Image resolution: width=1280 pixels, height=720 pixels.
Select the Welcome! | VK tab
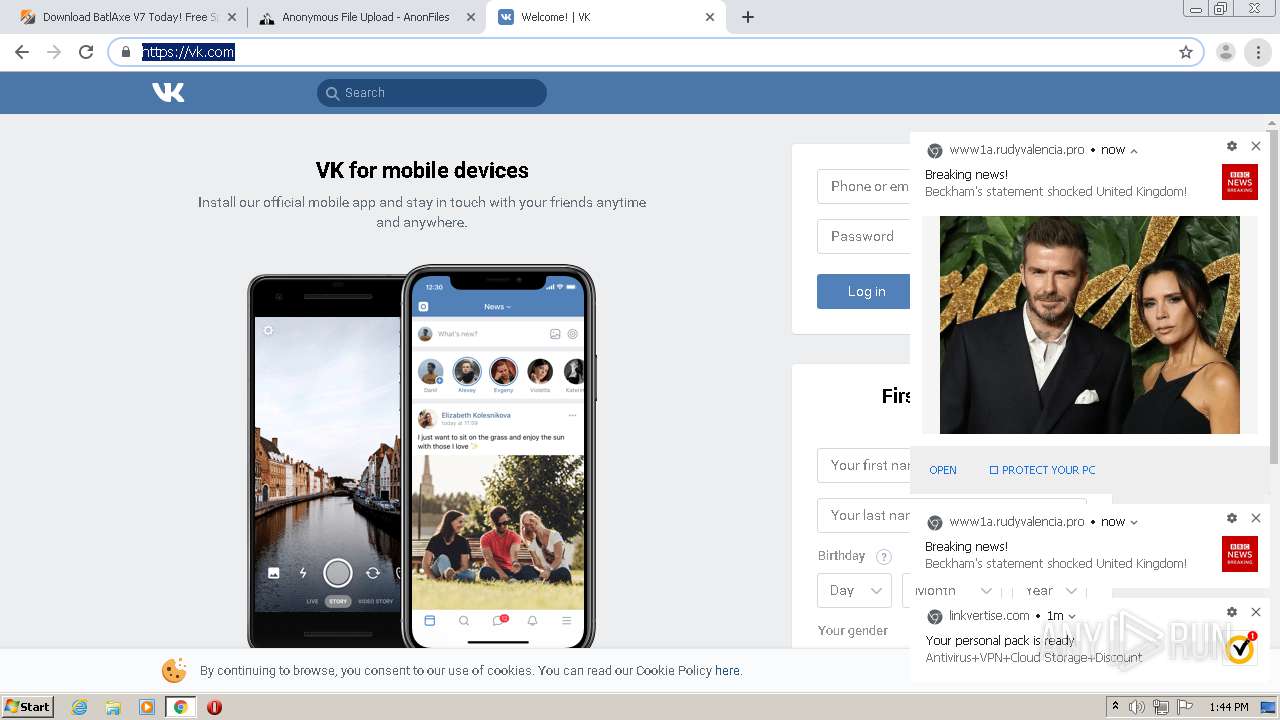tap(605, 17)
